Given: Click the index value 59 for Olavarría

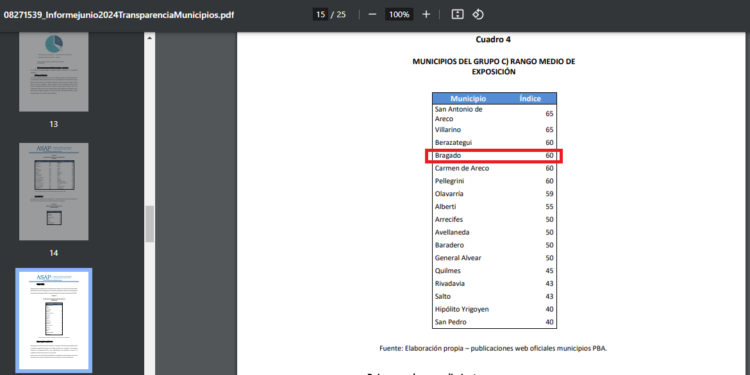Looking at the screenshot, I should (x=549, y=194).
